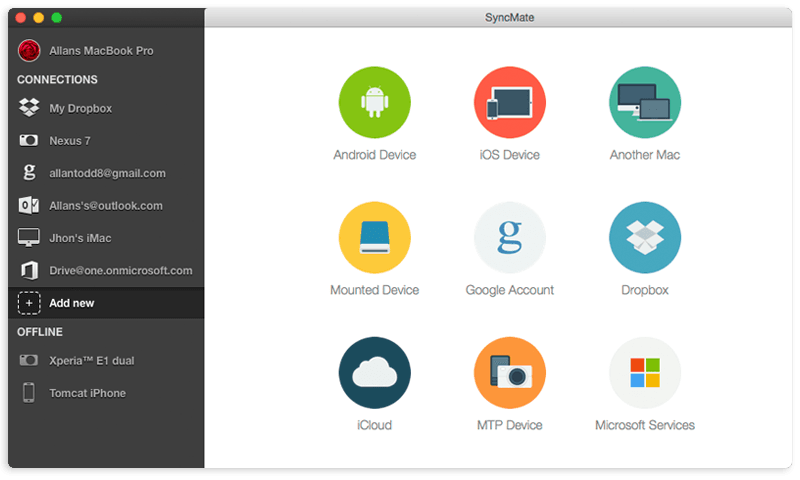Select Drive@one.onmicrosoft.com in sidebar
Screen dimensions: 800x480
point(120,270)
